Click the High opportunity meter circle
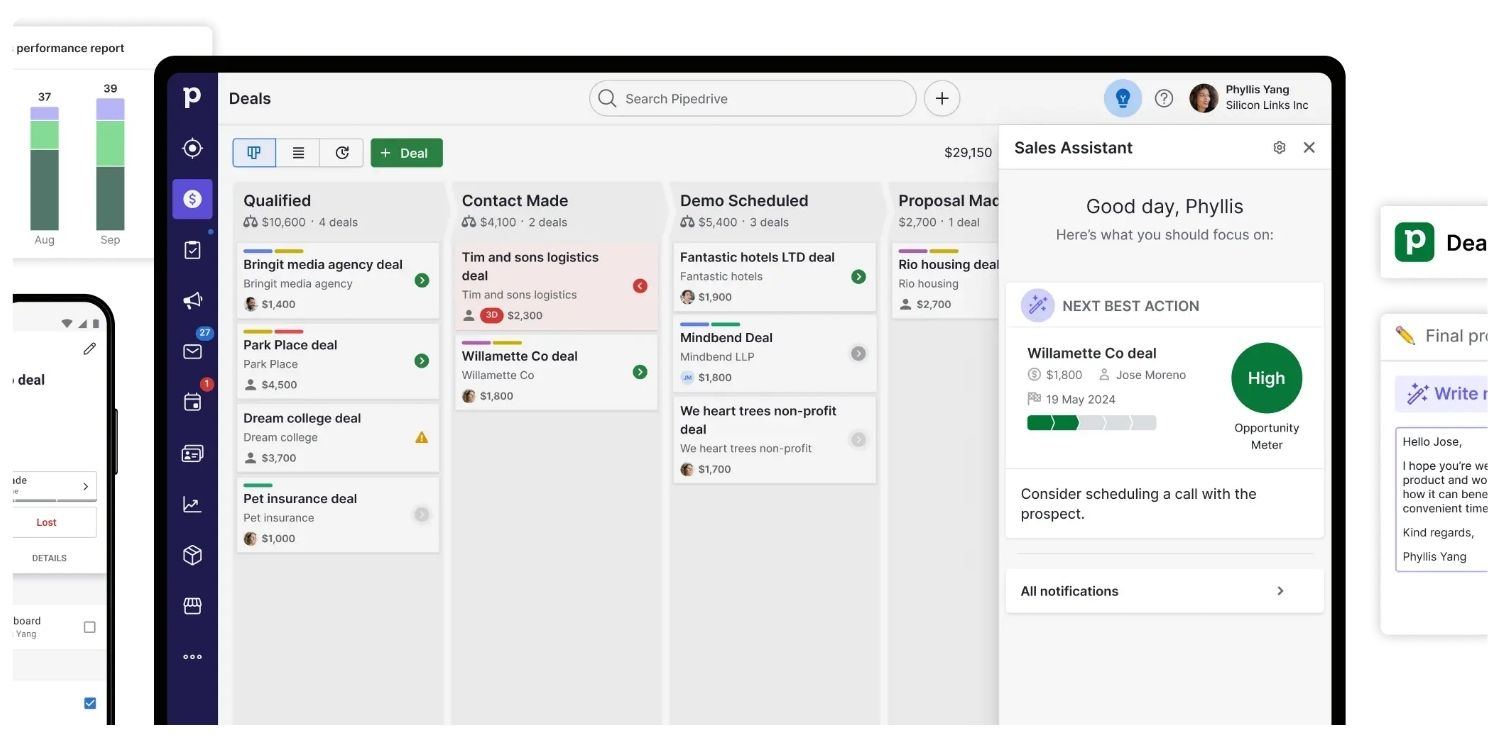1500x741 pixels. [x=1266, y=378]
